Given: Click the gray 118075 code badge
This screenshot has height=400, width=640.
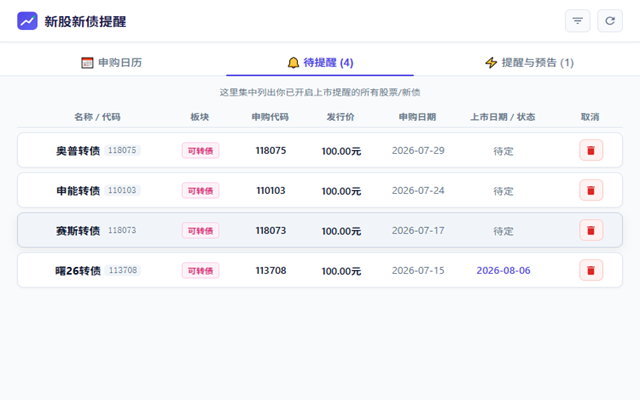Looking at the screenshot, I should point(122,150).
